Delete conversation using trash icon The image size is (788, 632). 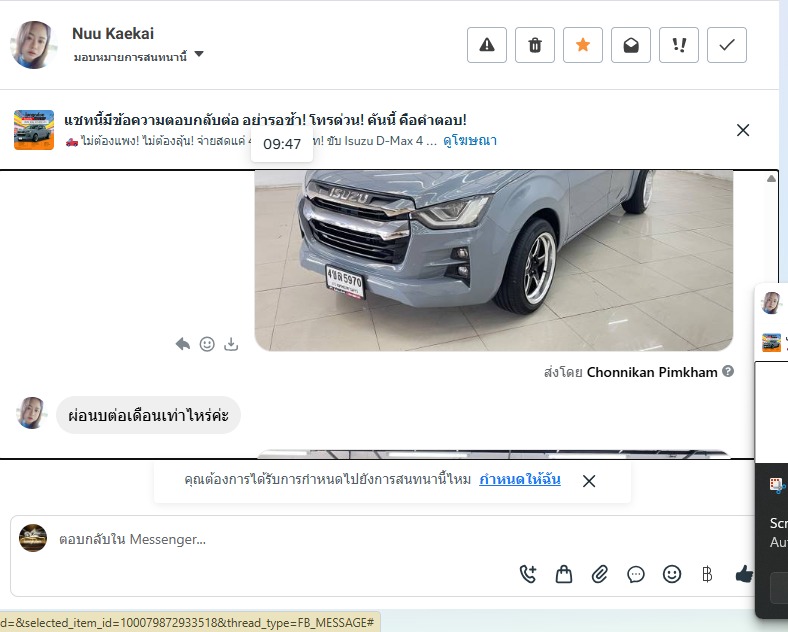535,45
